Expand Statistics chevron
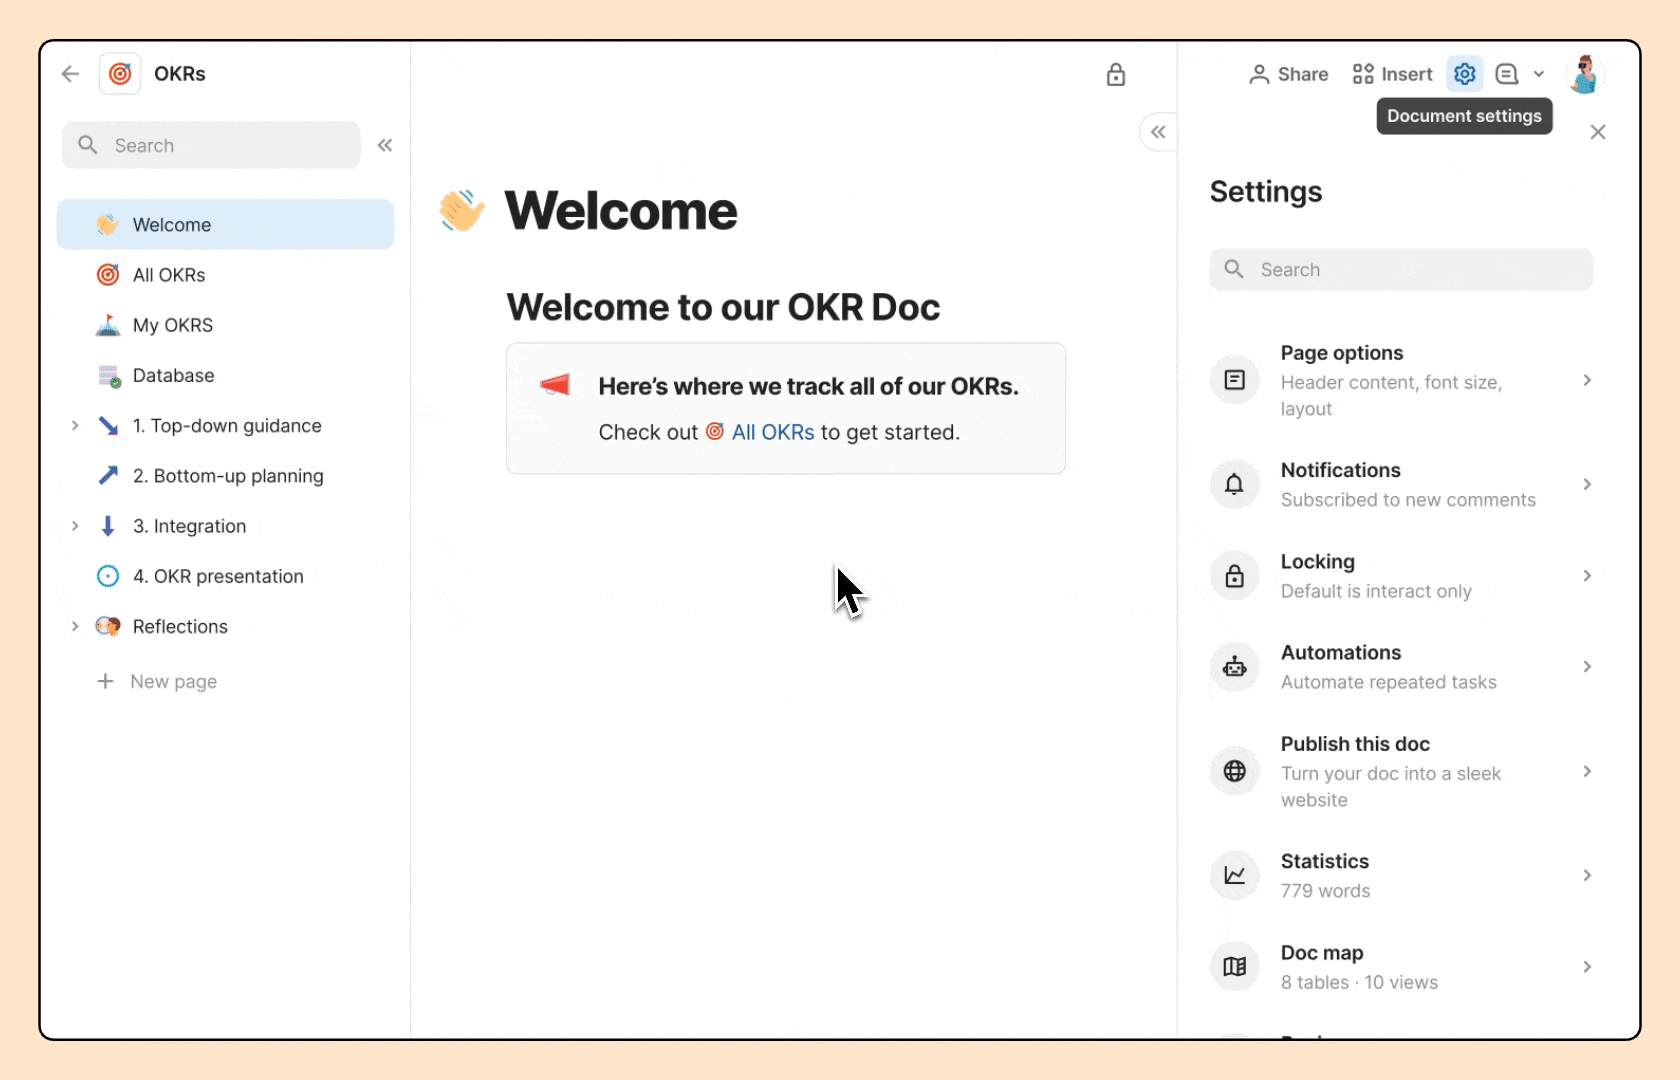 pos(1587,875)
